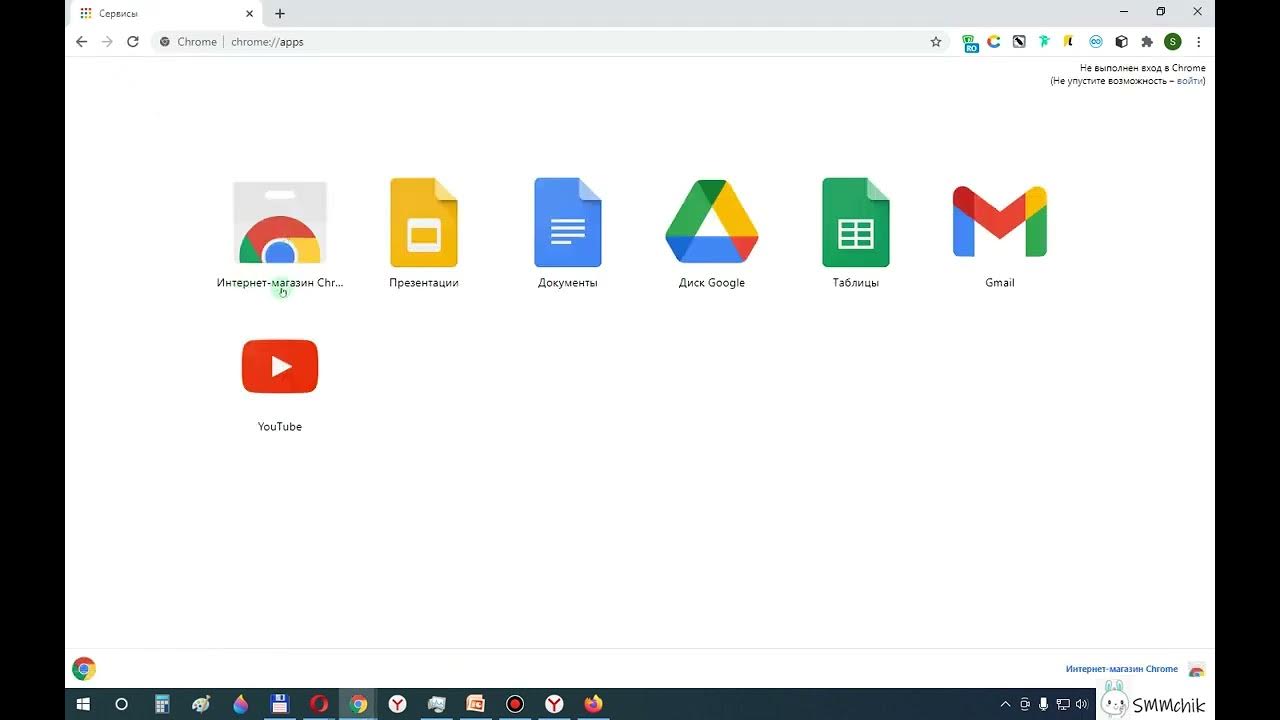Viewport: 1280px width, 720px height.
Task: Click the network tray icon
Action: [1063, 704]
